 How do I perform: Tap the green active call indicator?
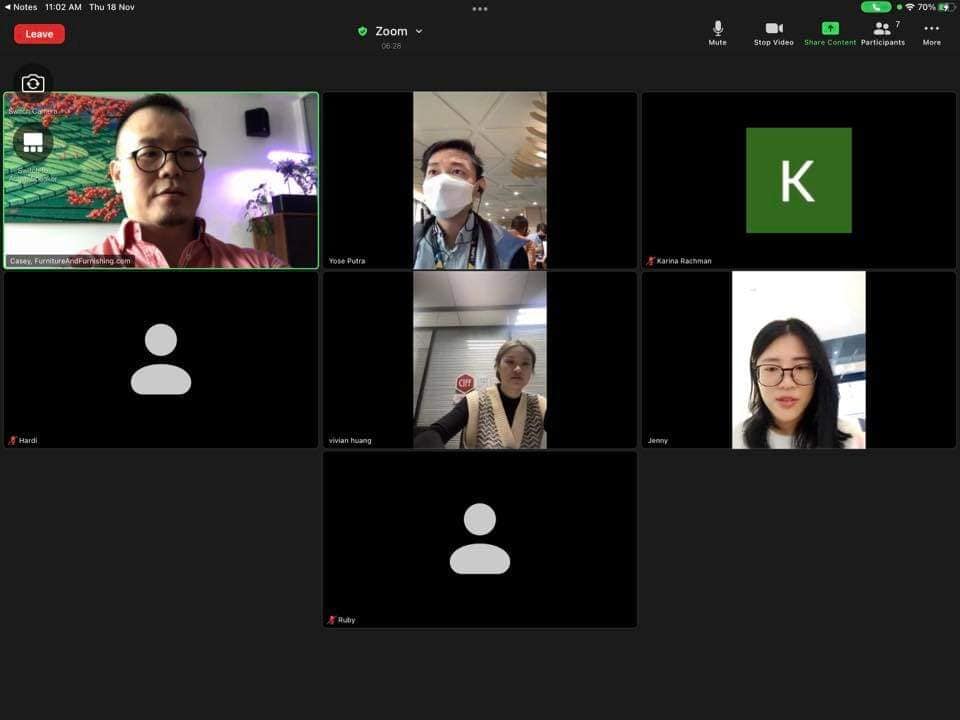[875, 7]
